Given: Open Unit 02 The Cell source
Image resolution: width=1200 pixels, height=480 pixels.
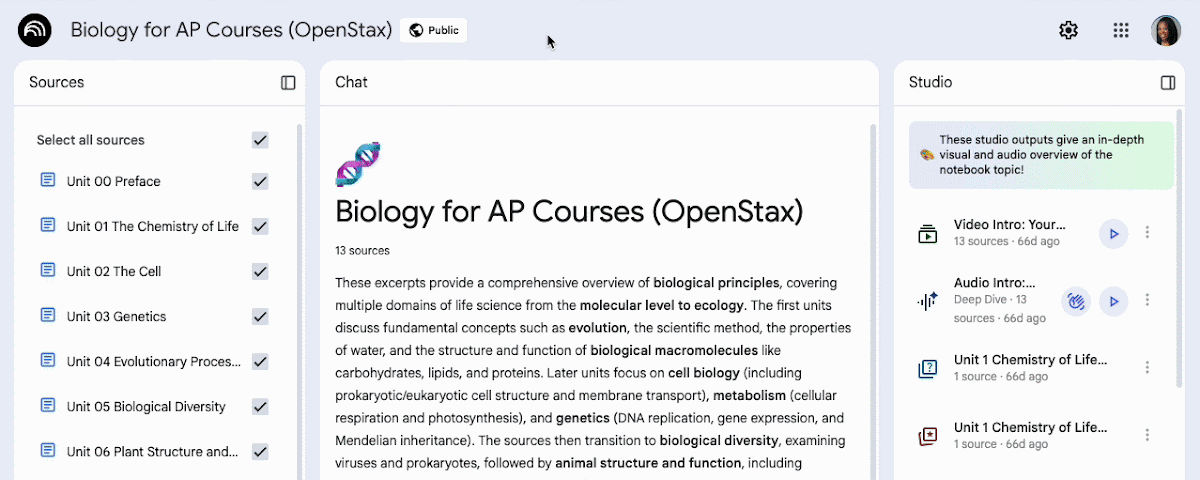Looking at the screenshot, I should pos(113,271).
